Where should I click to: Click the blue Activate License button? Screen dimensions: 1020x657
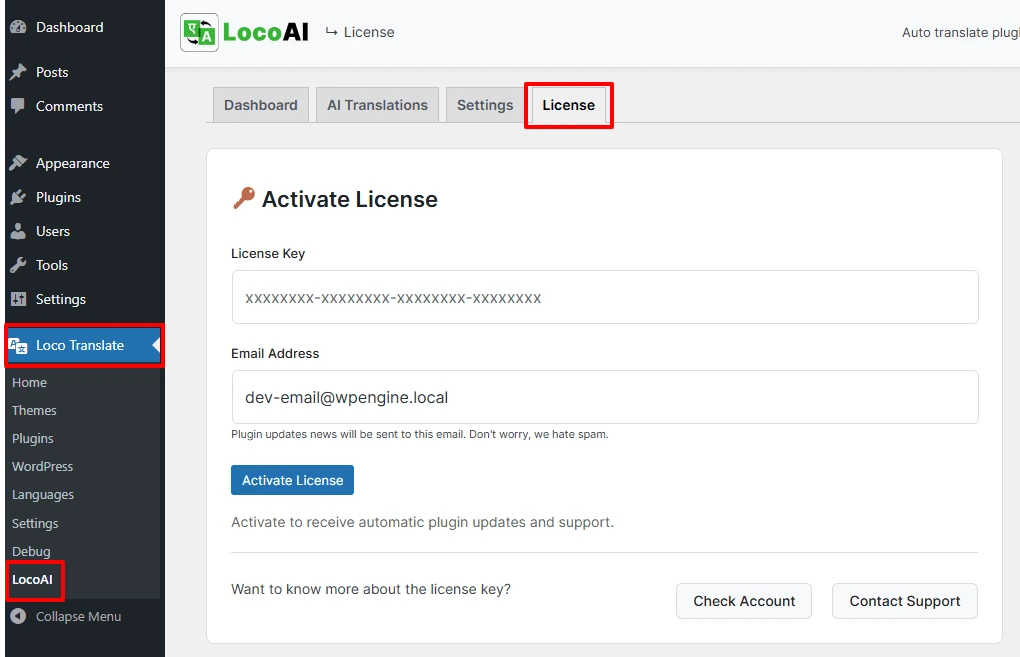point(292,480)
